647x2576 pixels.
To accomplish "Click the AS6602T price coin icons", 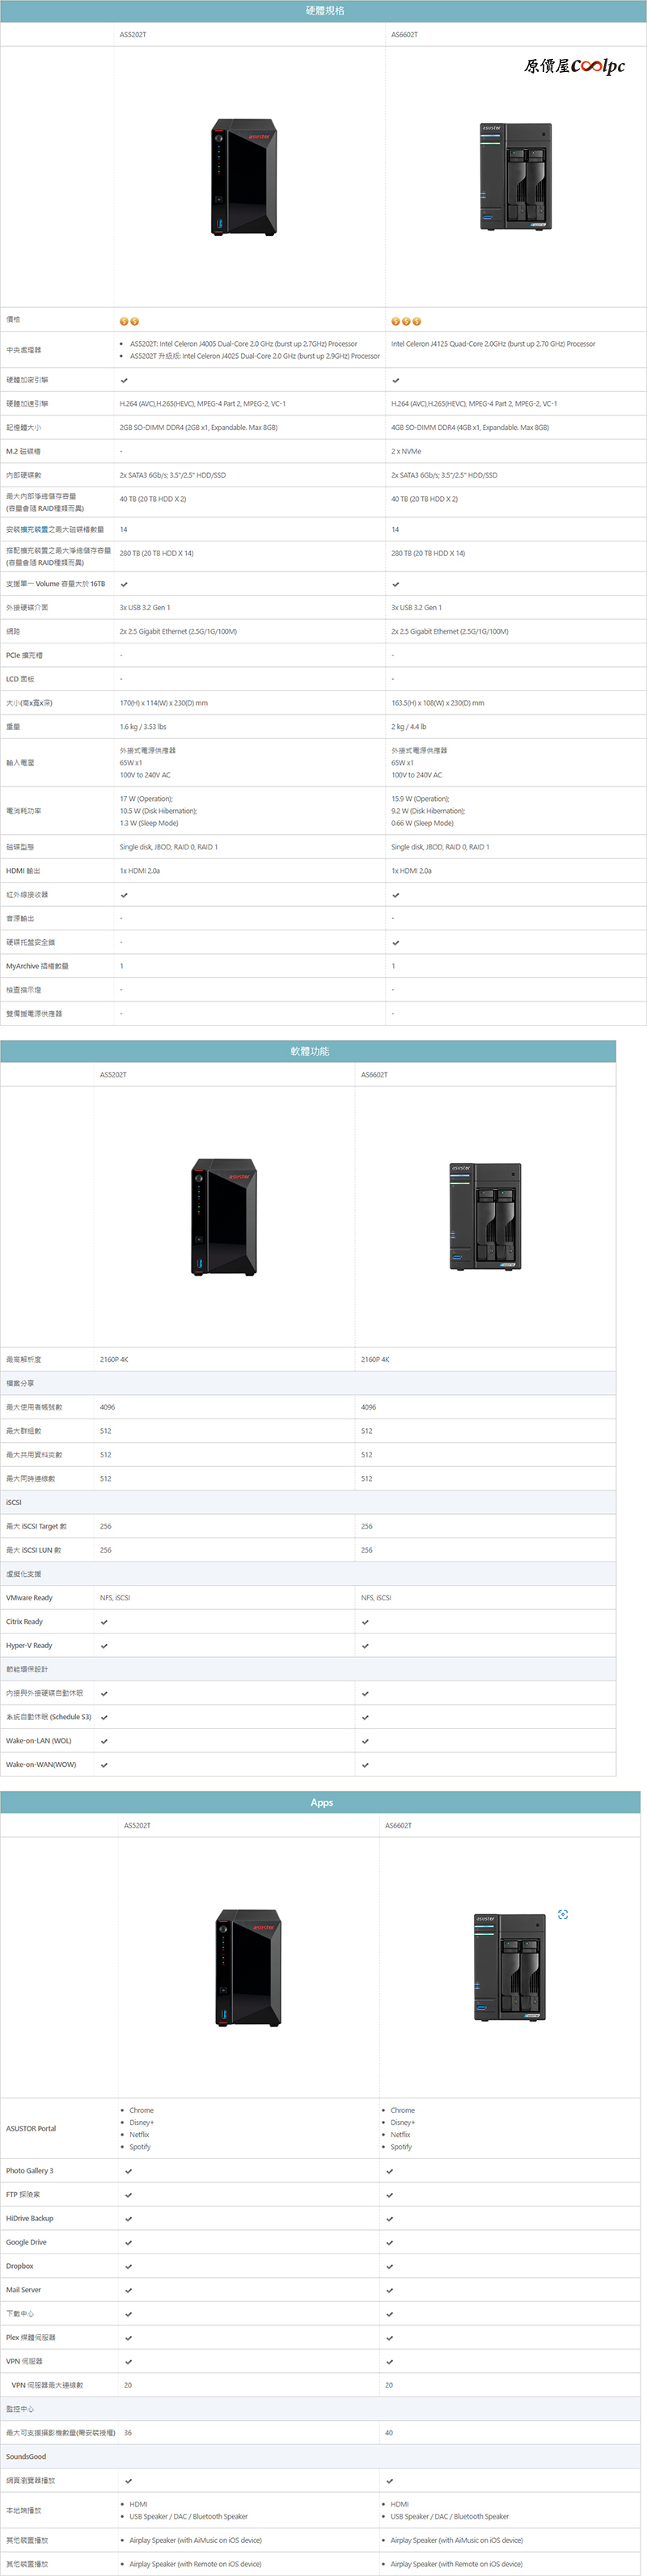I will (x=406, y=321).
